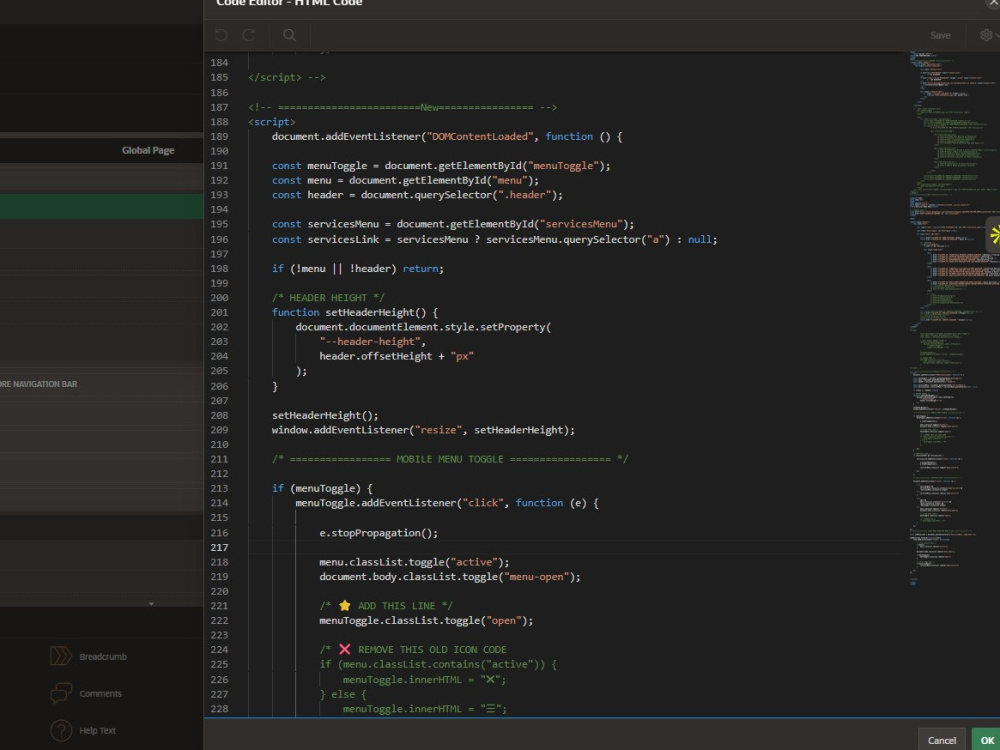The height and width of the screenshot is (750, 1000).
Task: Click the header.offsetHeight + "px" line
Action: 396,357
